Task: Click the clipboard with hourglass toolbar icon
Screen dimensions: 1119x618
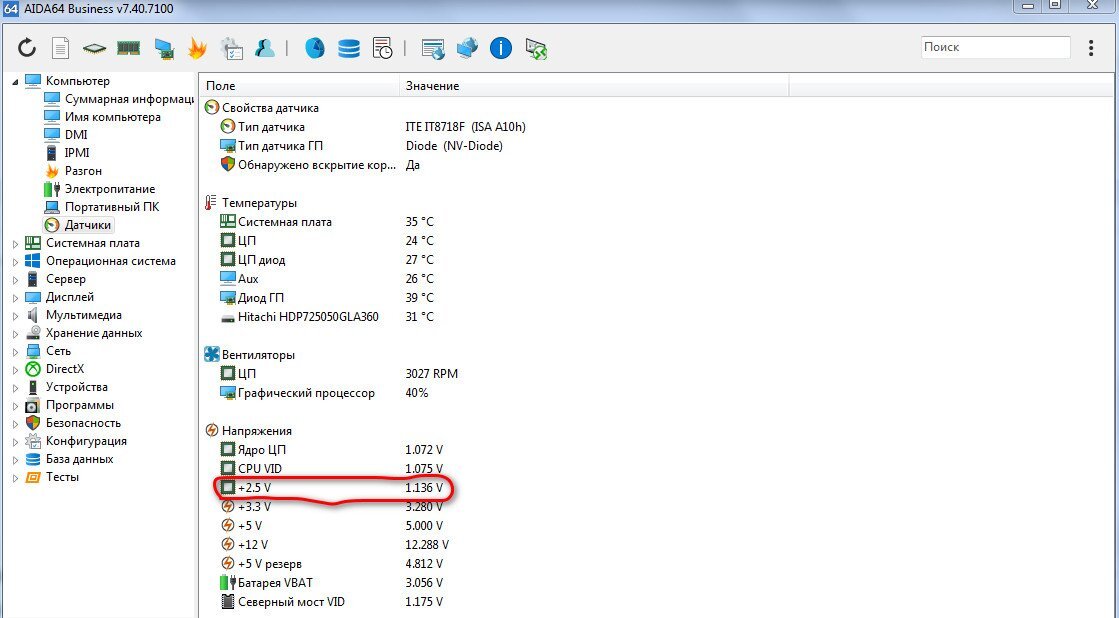Action: [x=232, y=48]
